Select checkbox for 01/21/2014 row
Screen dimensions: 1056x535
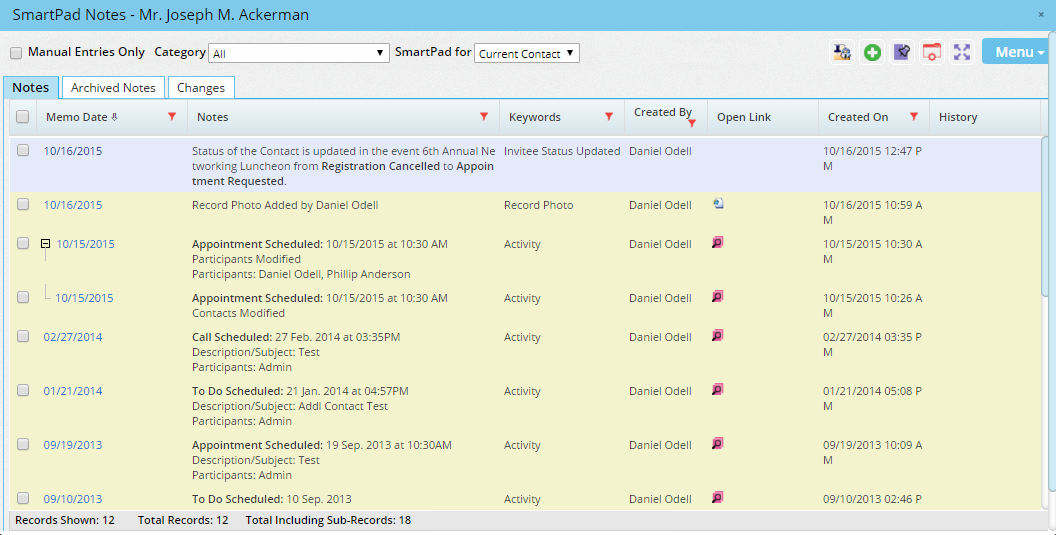point(23,390)
